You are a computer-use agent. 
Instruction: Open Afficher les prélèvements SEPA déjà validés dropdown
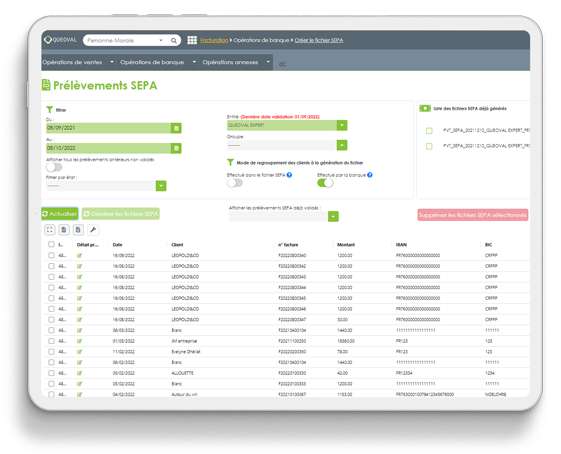coord(333,216)
